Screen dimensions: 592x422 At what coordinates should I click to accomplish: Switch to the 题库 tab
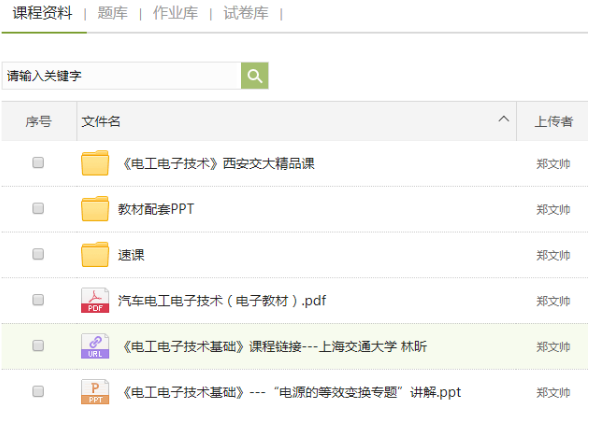point(113,13)
